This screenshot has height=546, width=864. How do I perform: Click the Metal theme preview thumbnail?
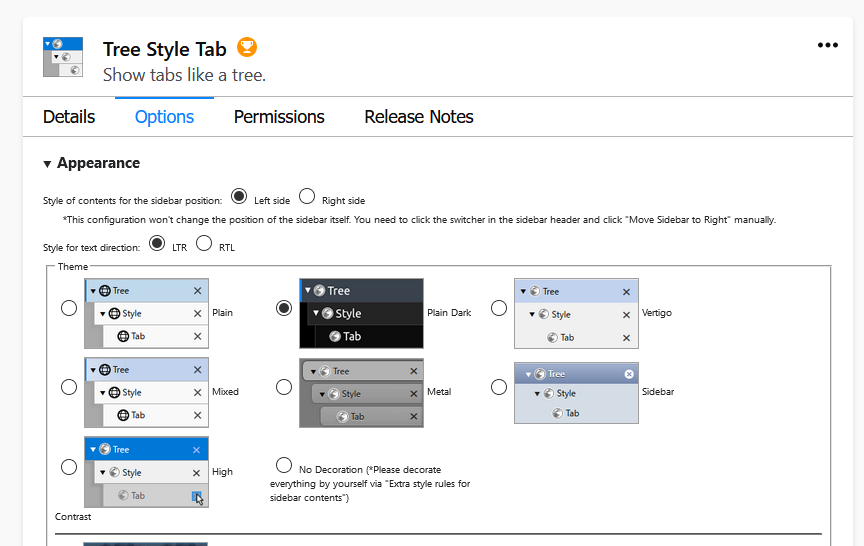pos(361,393)
